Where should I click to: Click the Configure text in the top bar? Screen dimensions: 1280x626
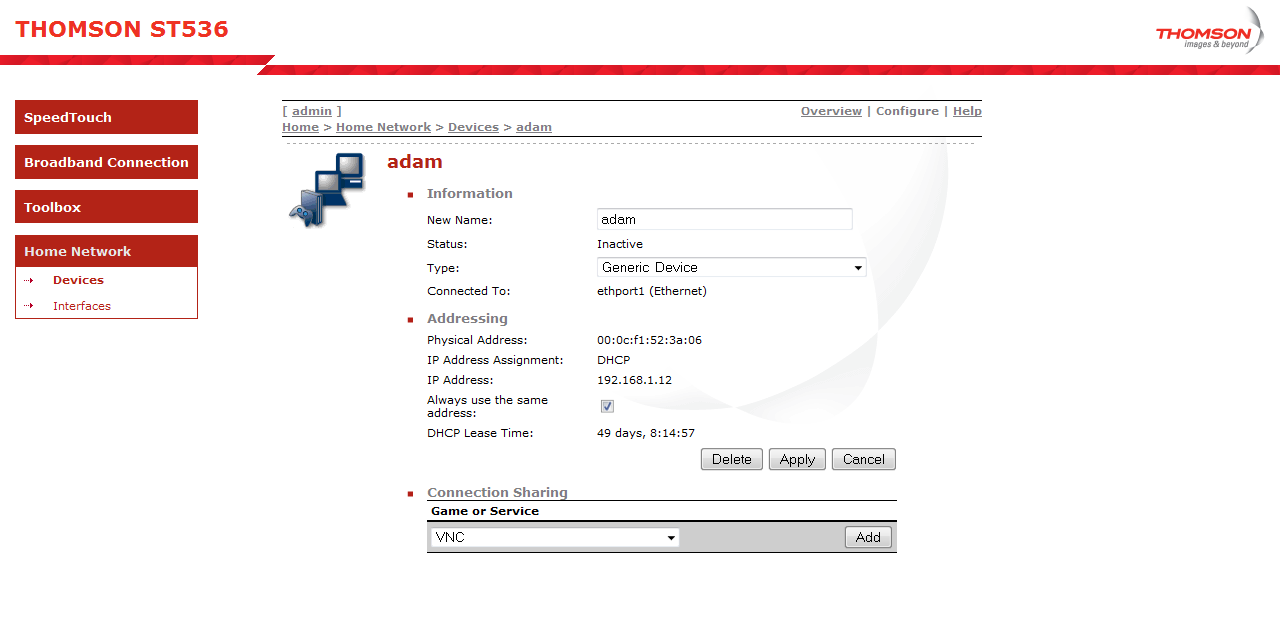click(x=907, y=111)
